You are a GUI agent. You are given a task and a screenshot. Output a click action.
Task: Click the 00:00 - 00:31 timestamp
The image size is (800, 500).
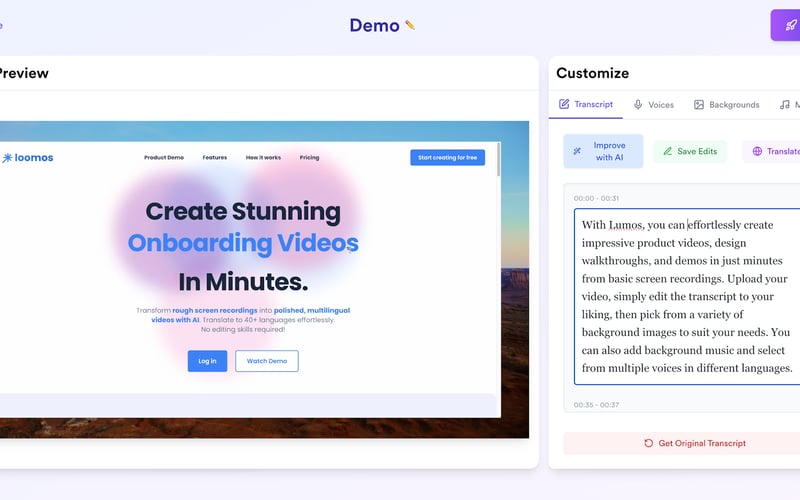tap(596, 198)
